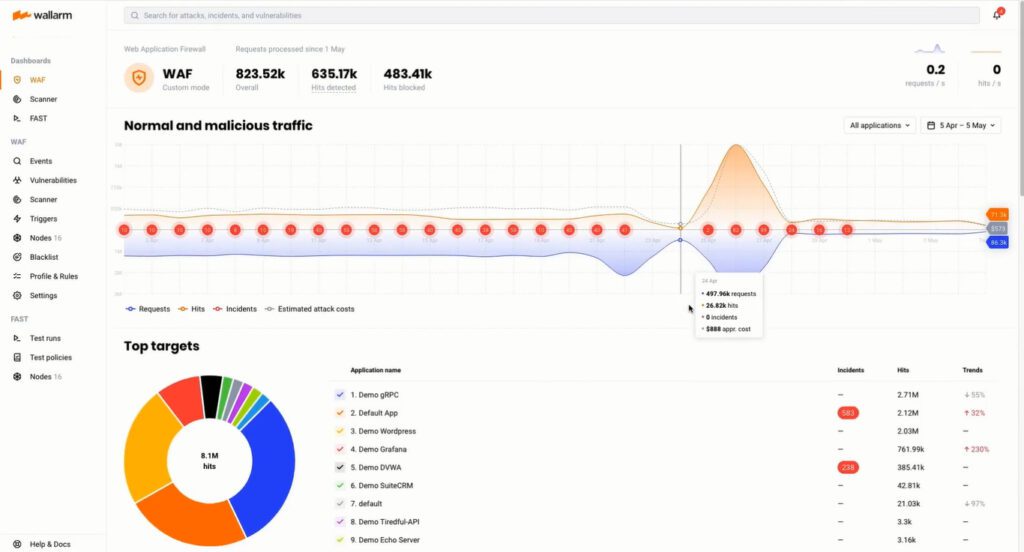Click the Trends column header

pyautogui.click(x=972, y=370)
